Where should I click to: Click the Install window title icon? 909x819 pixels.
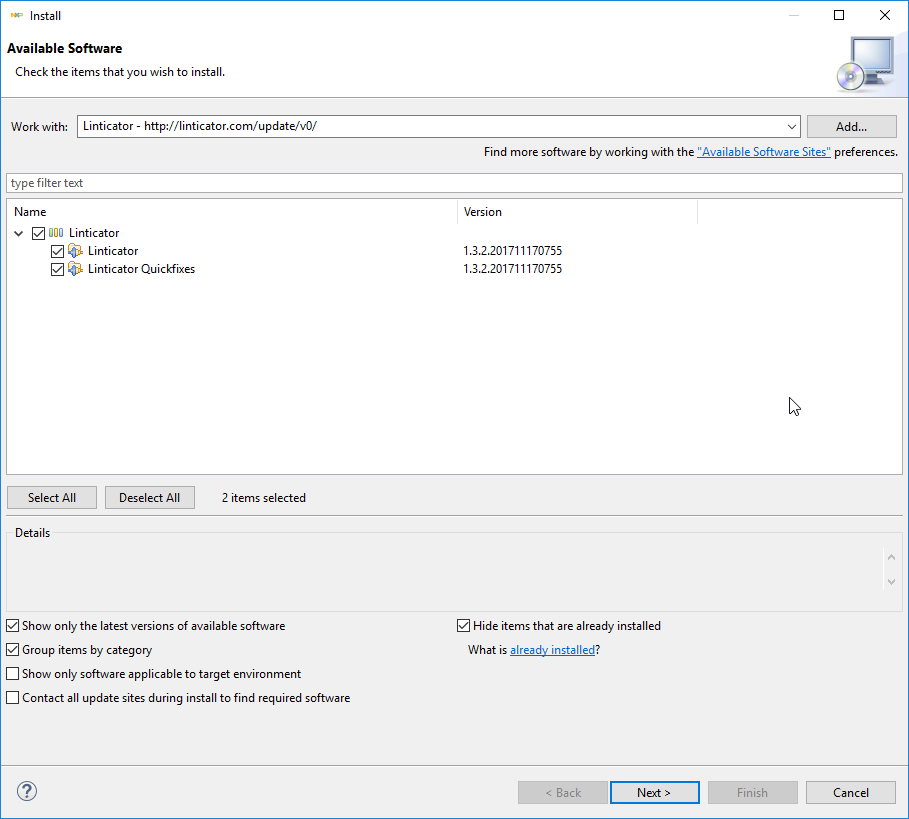click(x=17, y=16)
